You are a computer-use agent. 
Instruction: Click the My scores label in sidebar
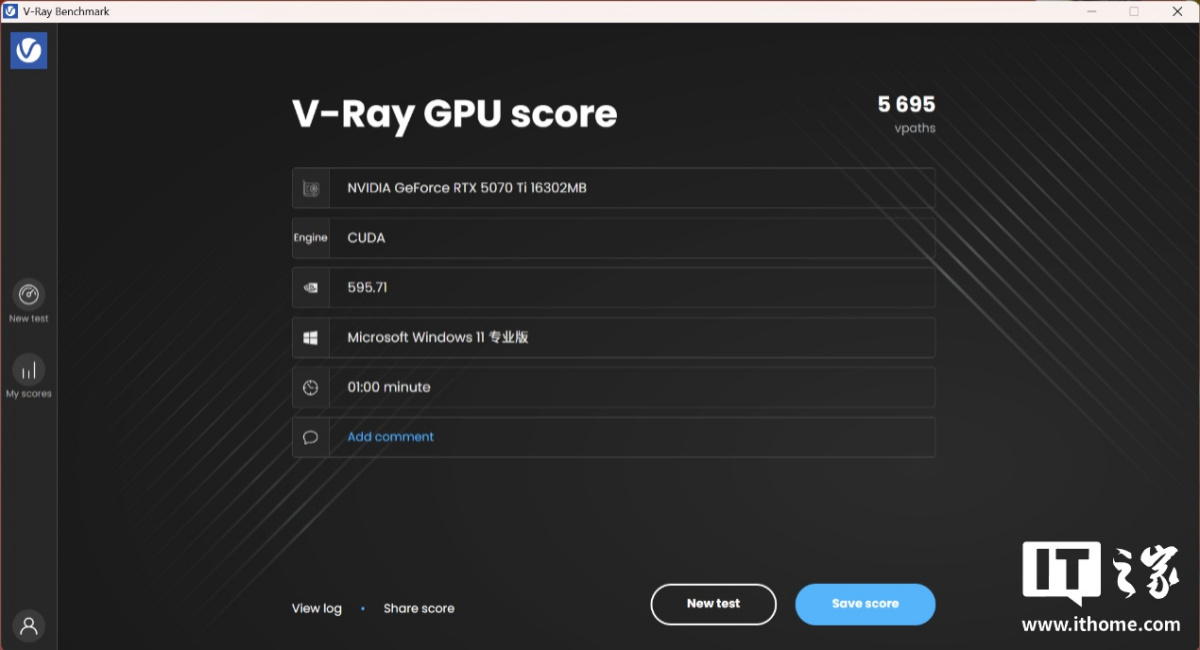(x=29, y=394)
